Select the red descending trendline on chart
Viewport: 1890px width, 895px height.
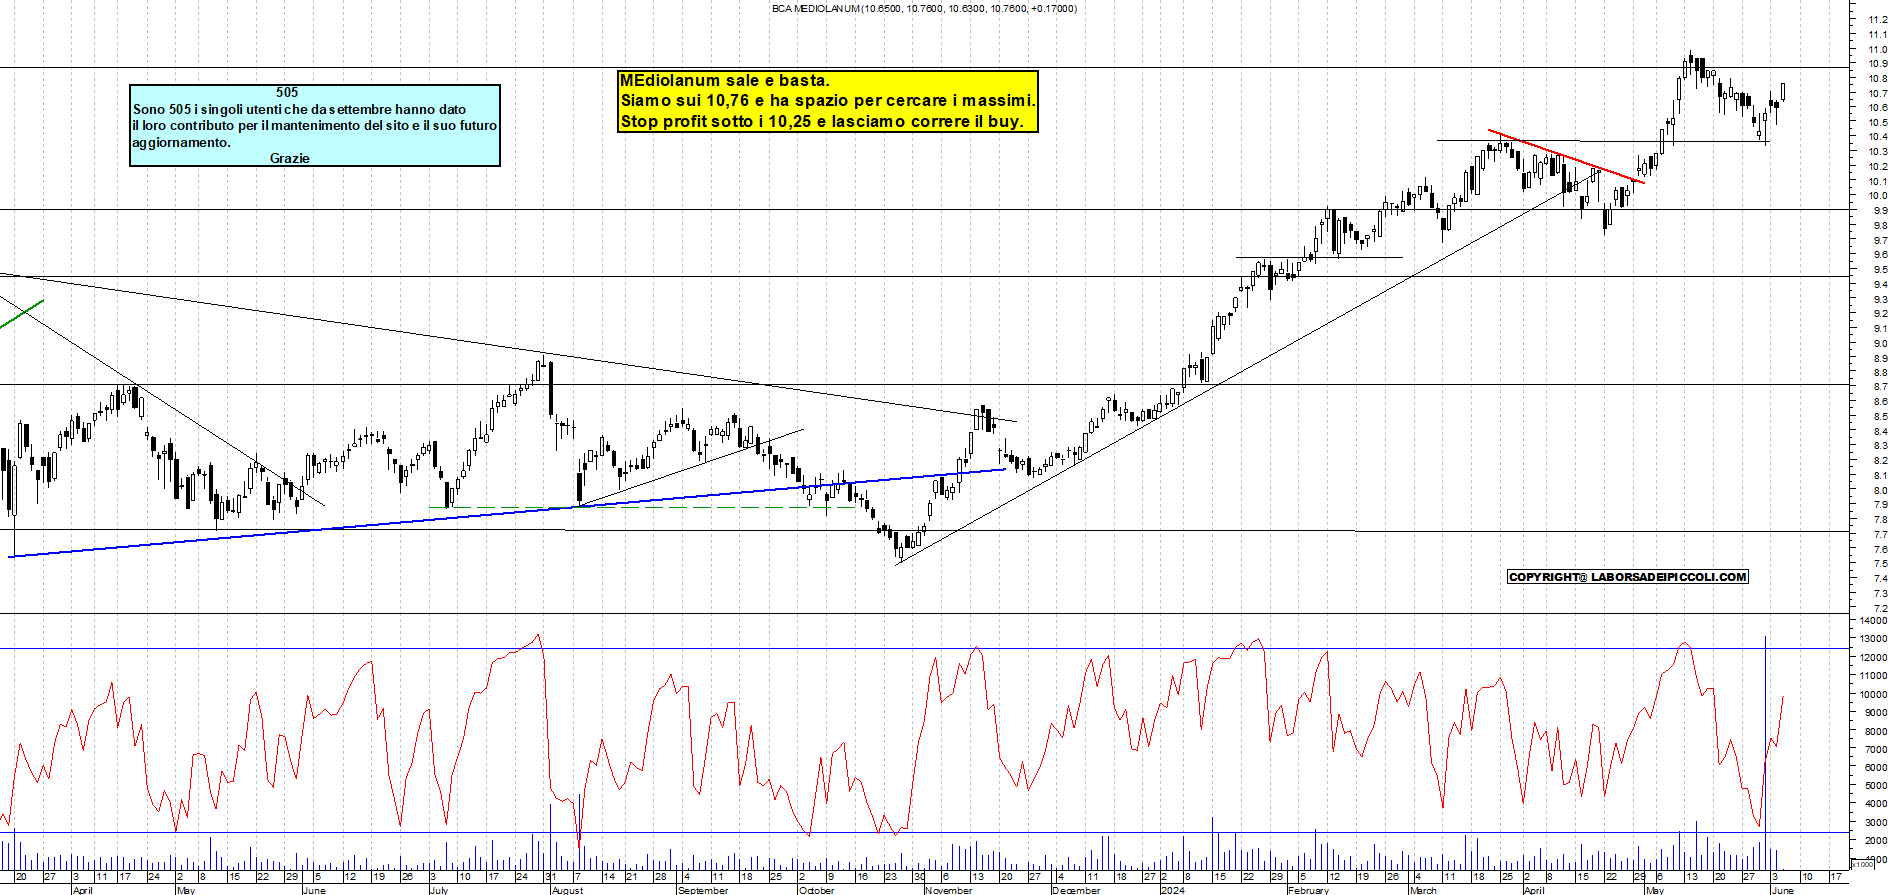tap(1565, 156)
